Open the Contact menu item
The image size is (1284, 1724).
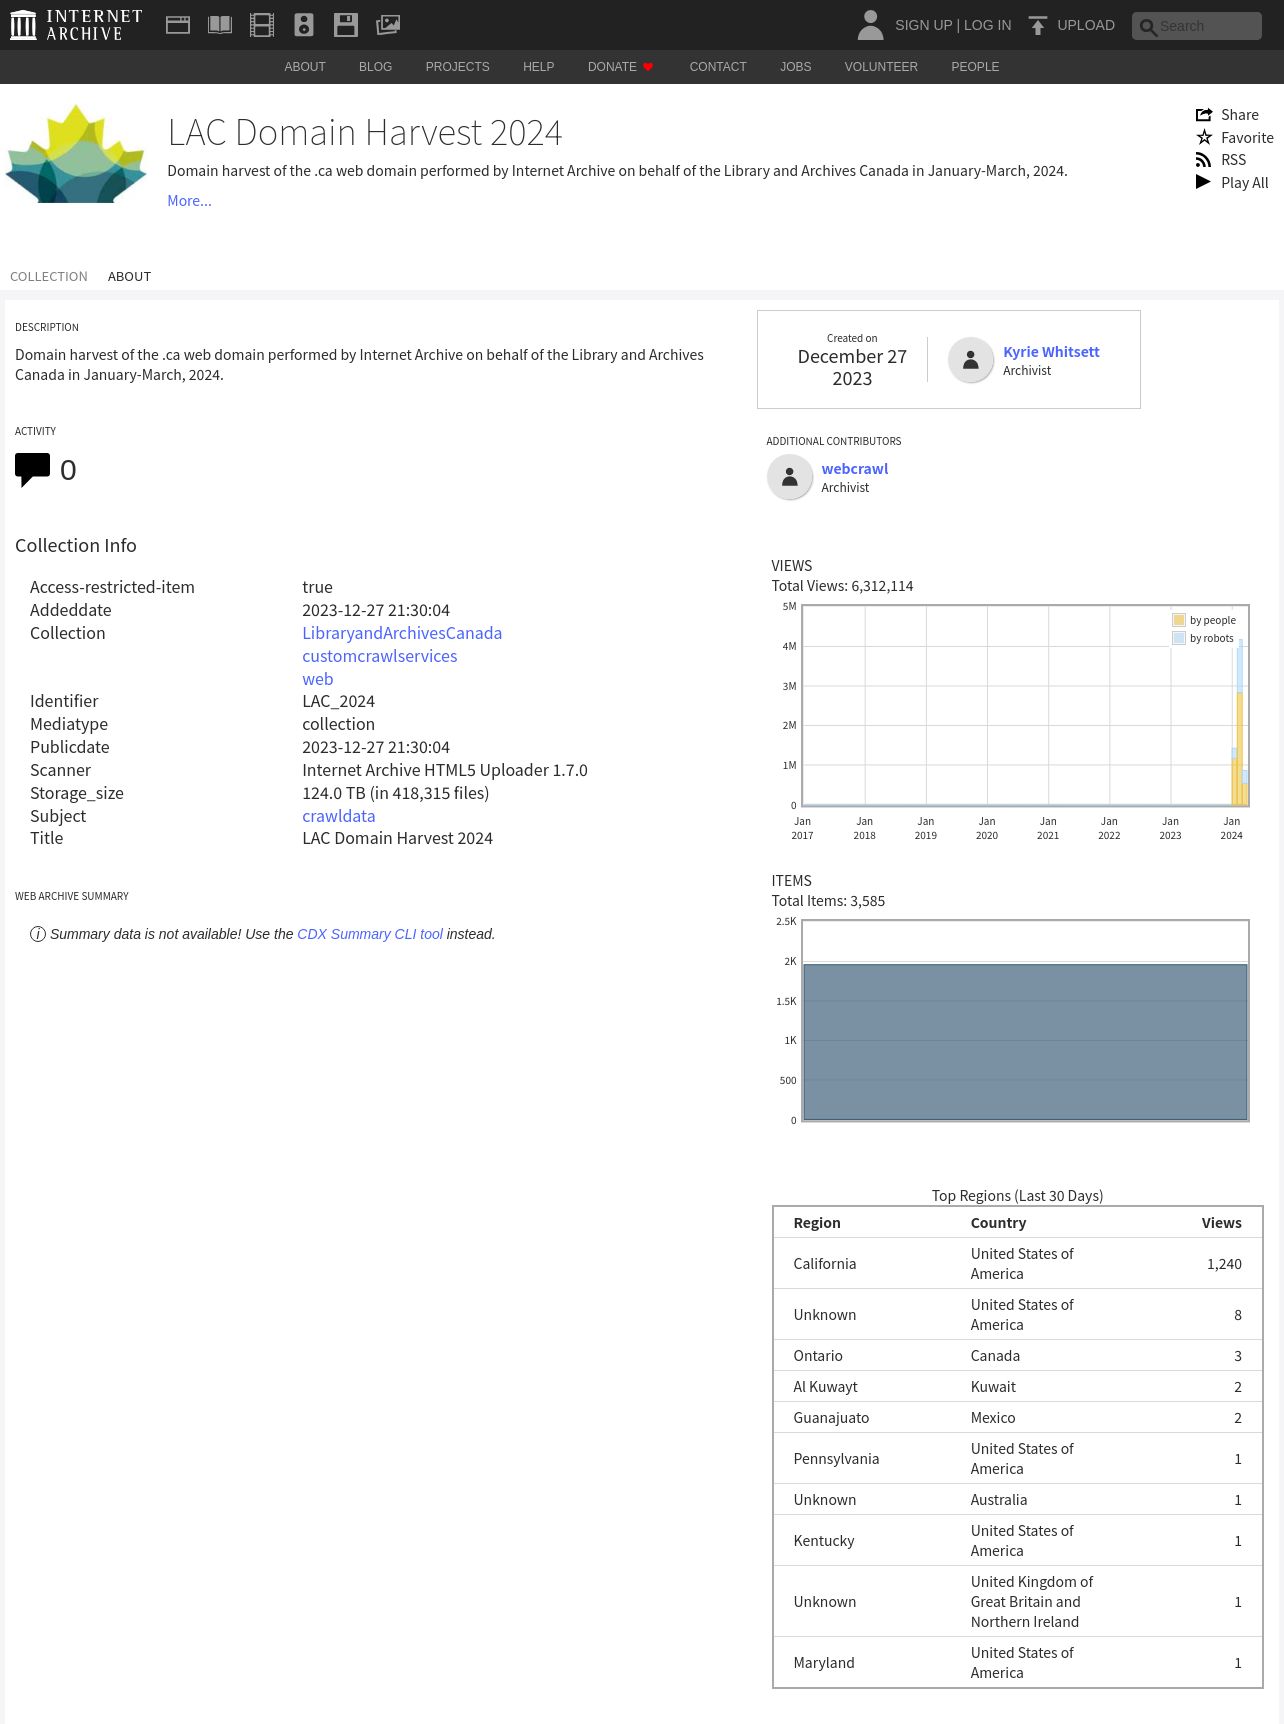coord(718,67)
